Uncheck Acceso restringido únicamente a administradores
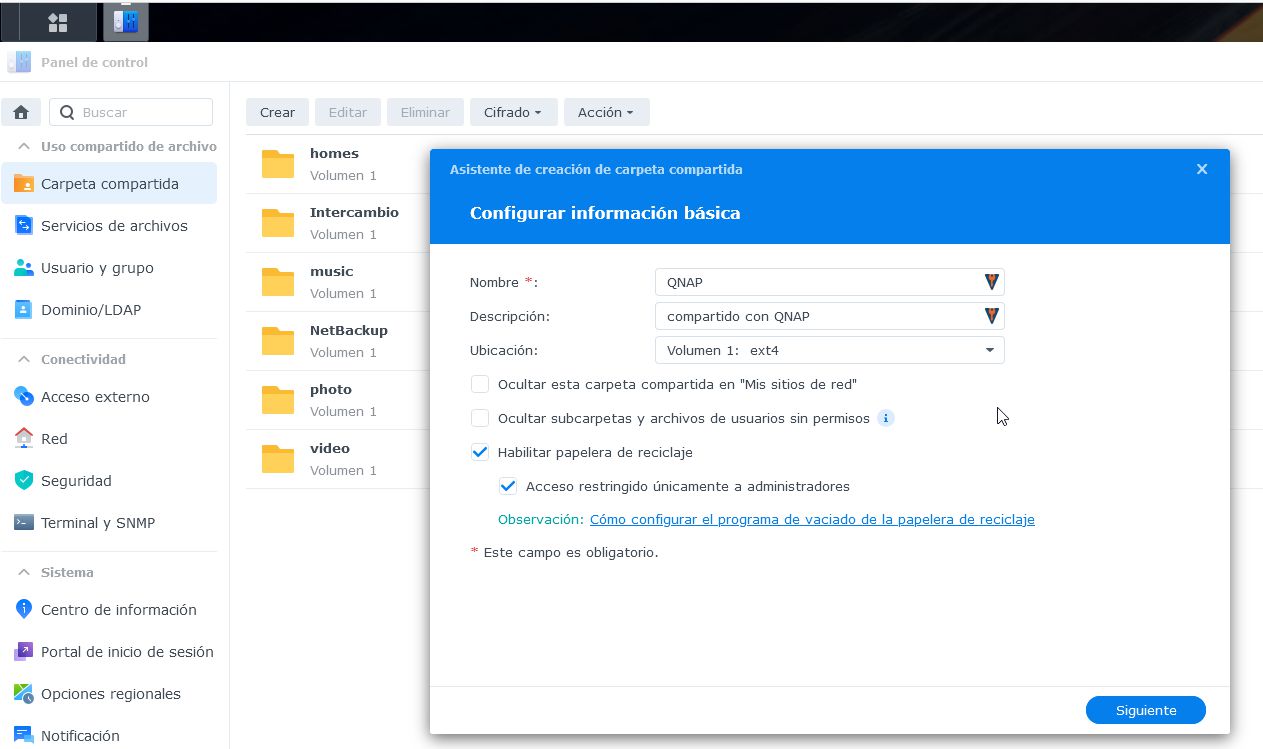 508,486
